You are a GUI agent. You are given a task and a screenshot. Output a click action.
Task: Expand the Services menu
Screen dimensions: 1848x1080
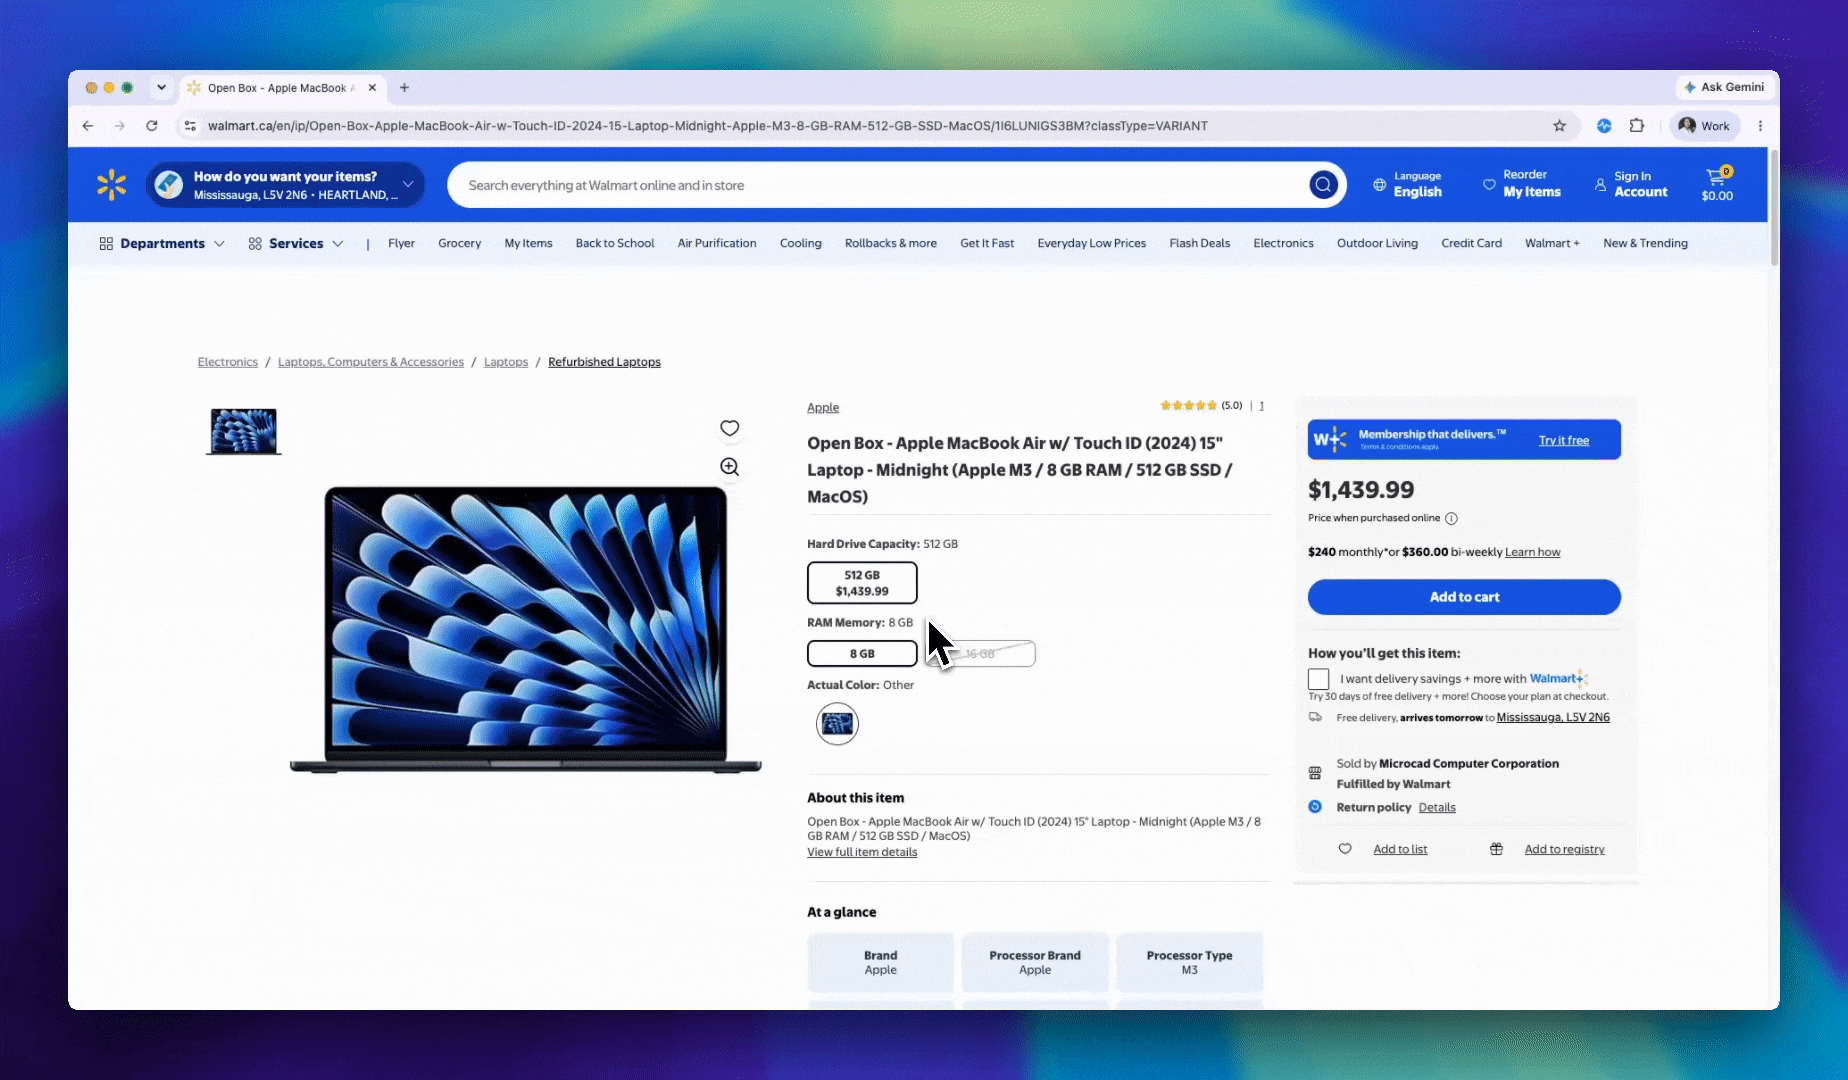296,244
